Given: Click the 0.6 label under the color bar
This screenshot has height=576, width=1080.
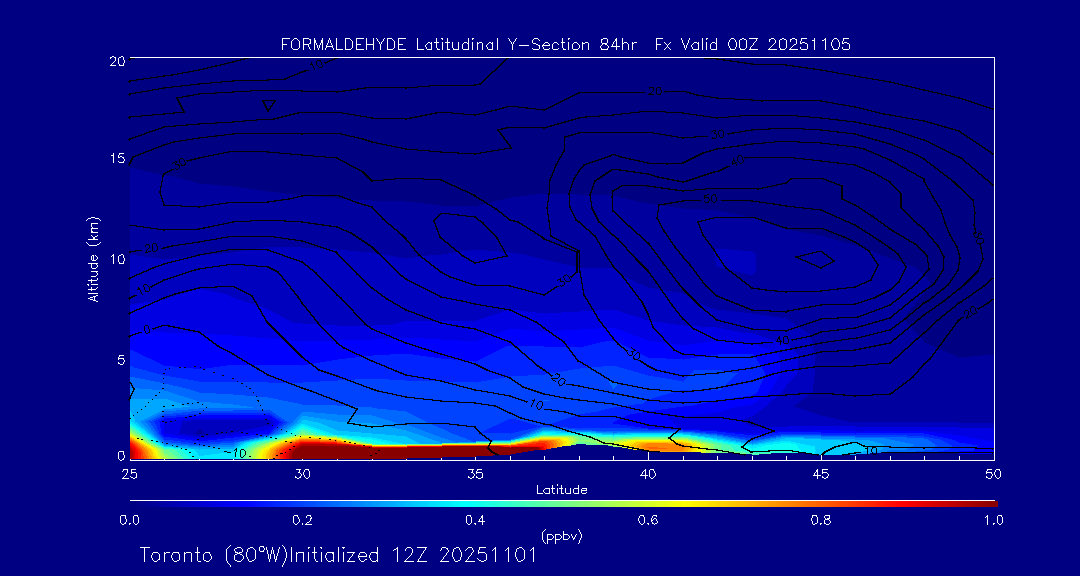Looking at the screenshot, I should pos(648,520).
